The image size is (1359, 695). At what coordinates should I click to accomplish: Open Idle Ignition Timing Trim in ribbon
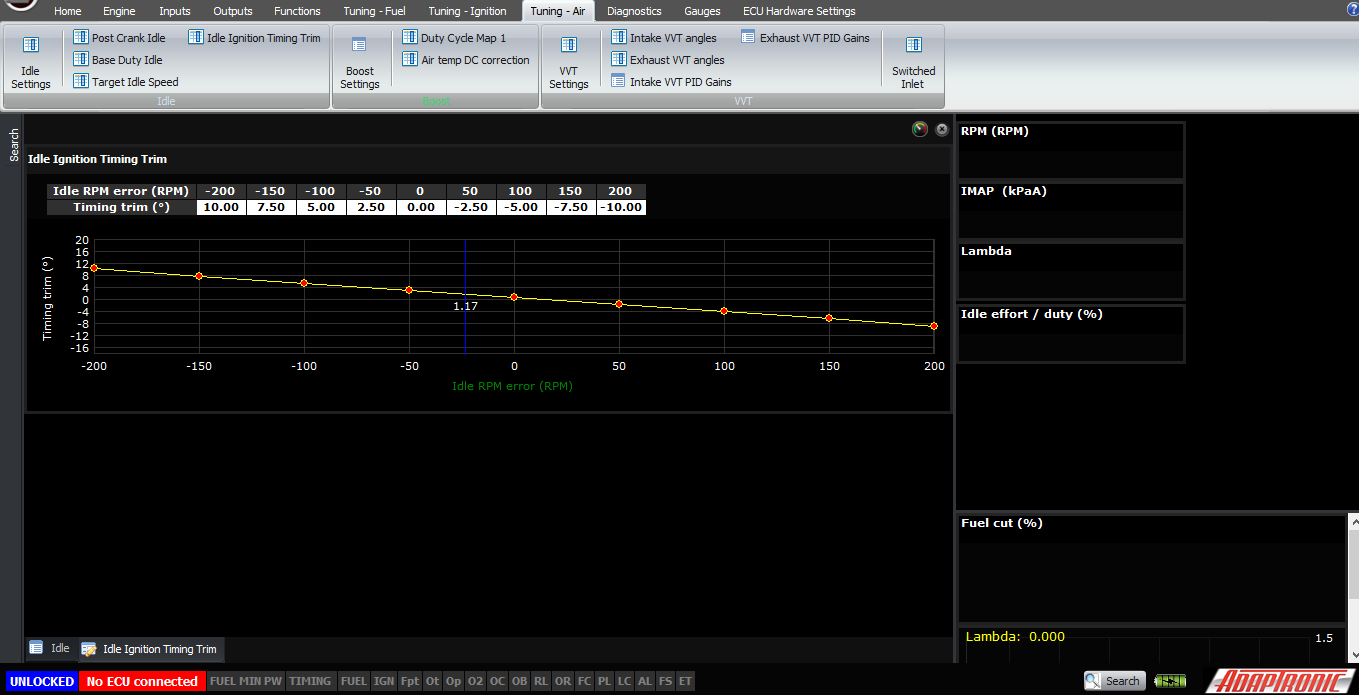pos(254,38)
